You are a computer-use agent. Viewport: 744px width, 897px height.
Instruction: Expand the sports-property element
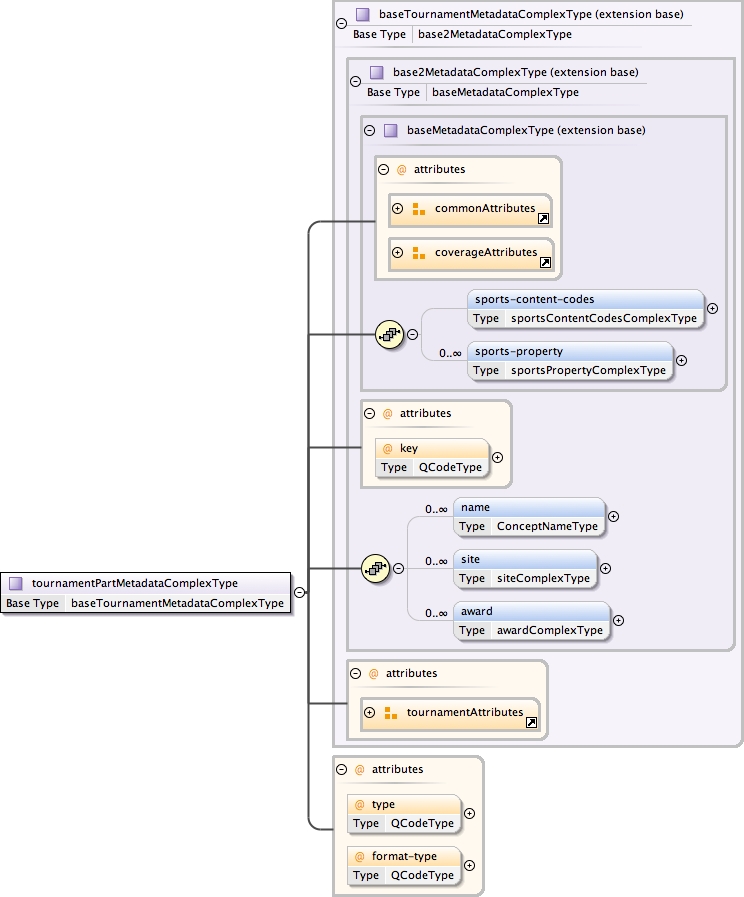pos(681,360)
